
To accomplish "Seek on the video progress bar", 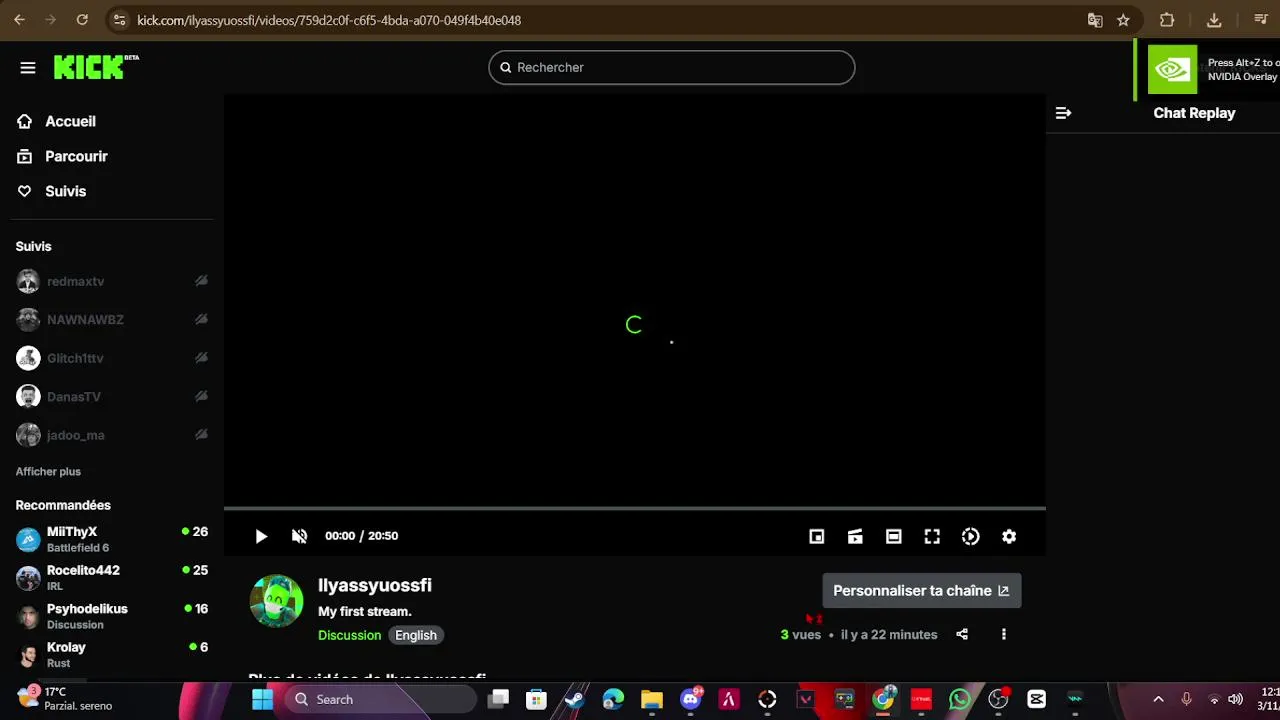I will click(x=634, y=508).
